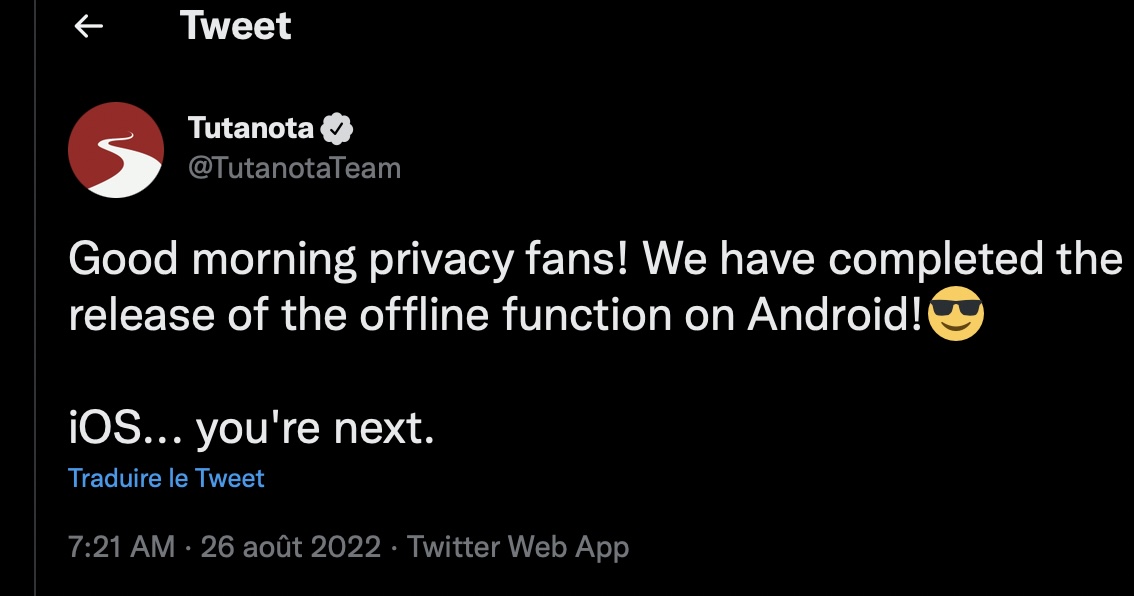
Task: Click the Tweet page heading
Action: [236, 26]
